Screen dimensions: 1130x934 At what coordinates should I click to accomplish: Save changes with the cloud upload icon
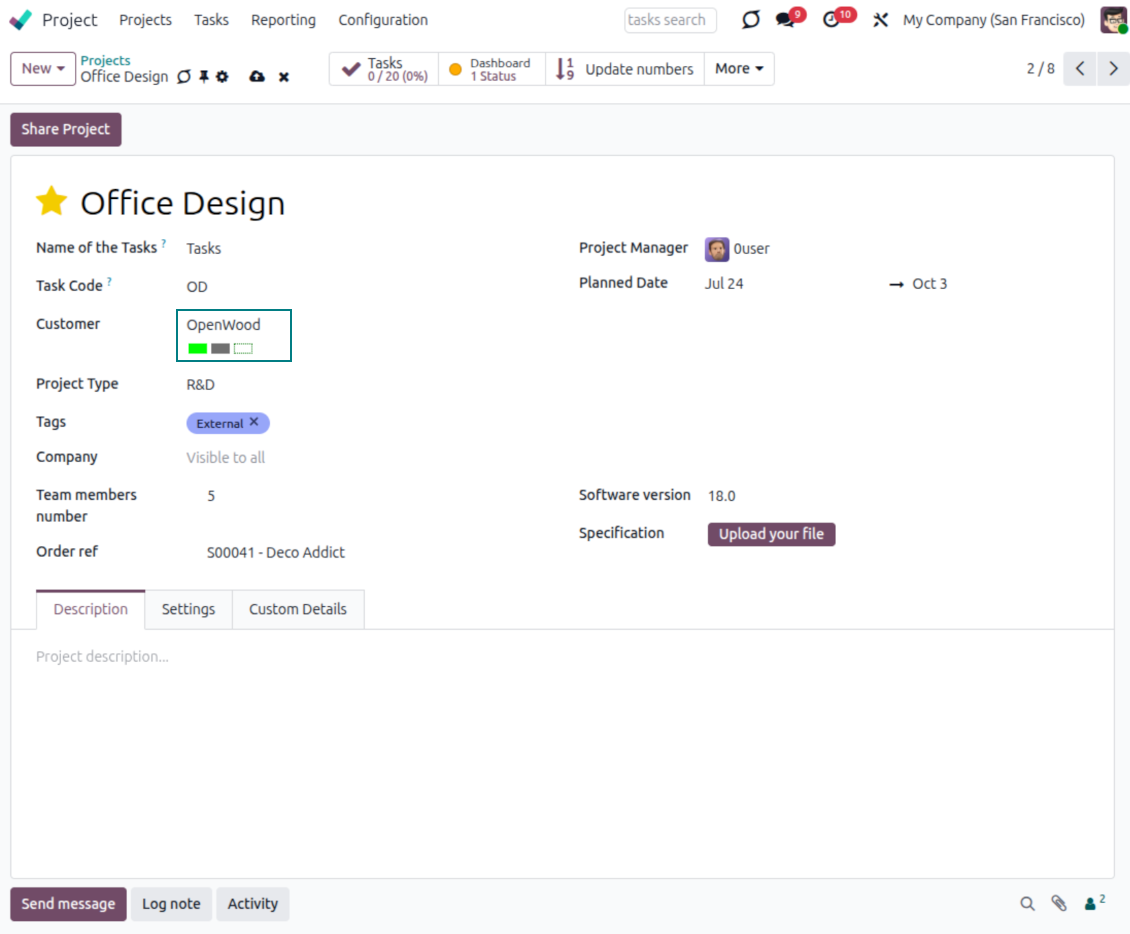coord(257,76)
